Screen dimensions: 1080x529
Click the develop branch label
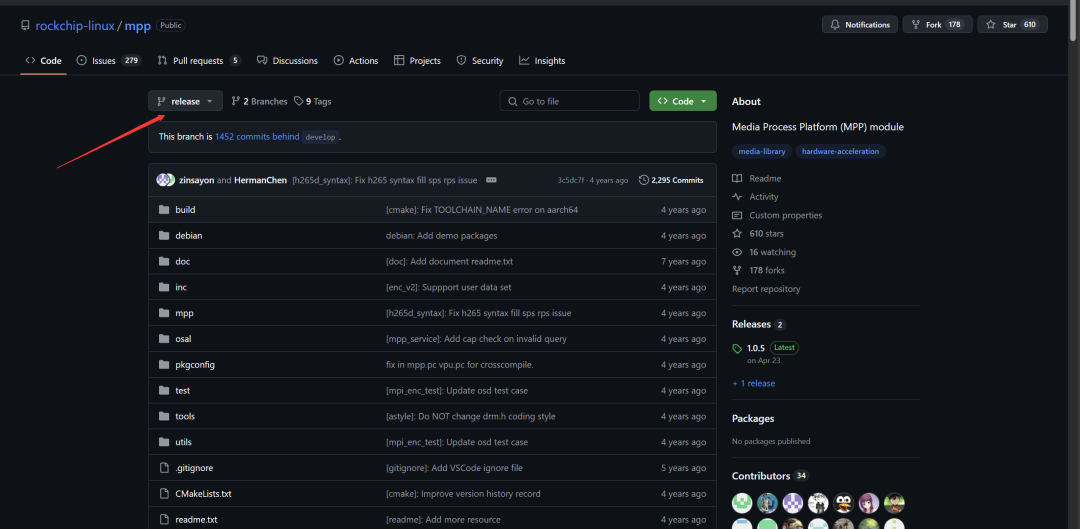(320, 137)
